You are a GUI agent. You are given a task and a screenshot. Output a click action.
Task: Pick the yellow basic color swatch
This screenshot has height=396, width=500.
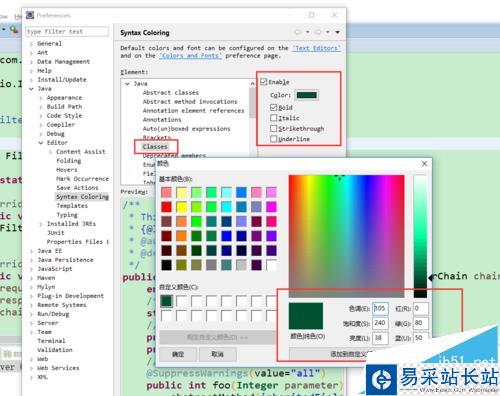(182, 207)
